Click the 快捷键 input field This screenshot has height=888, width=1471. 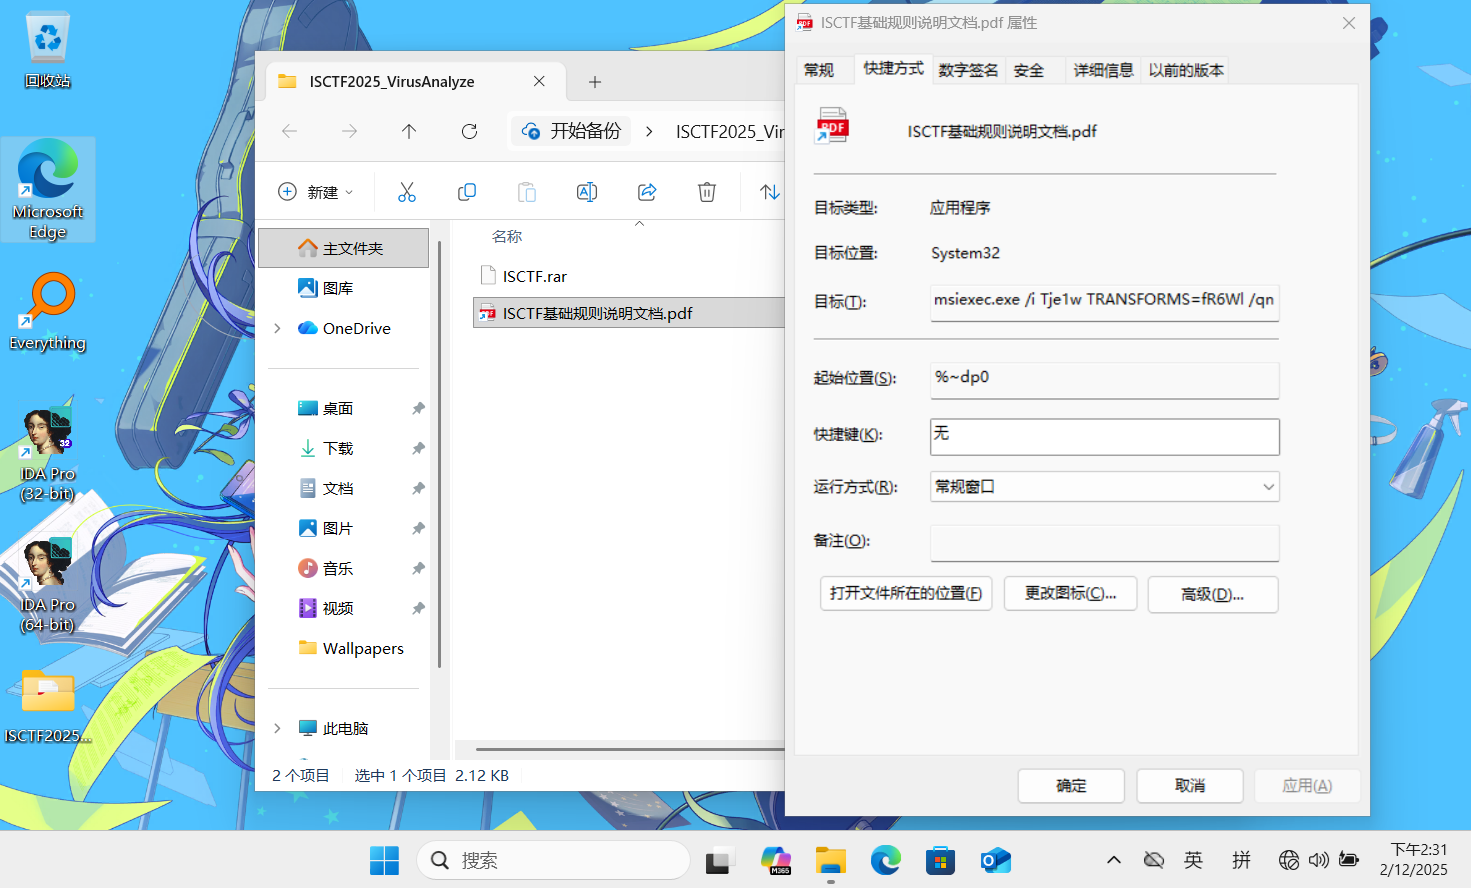pos(1105,436)
